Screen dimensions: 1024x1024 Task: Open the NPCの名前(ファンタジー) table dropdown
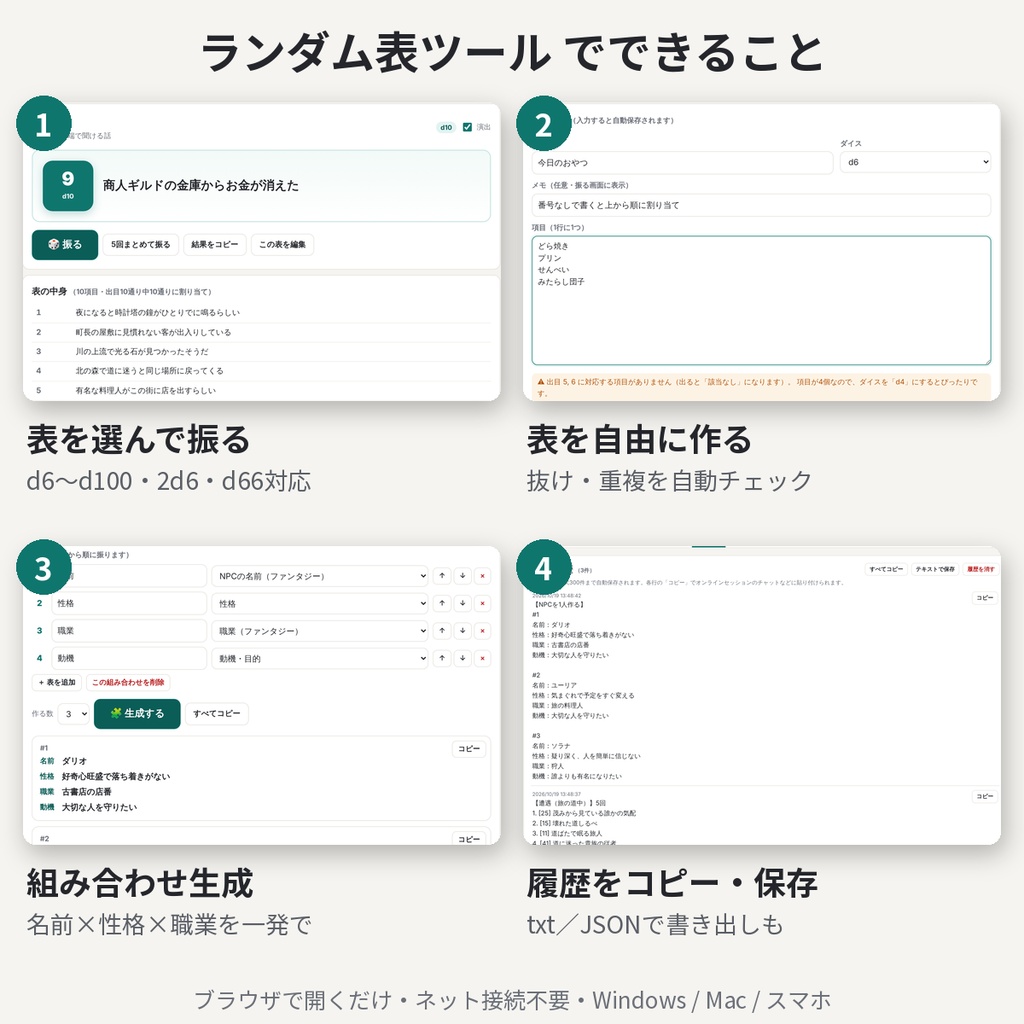[320, 576]
